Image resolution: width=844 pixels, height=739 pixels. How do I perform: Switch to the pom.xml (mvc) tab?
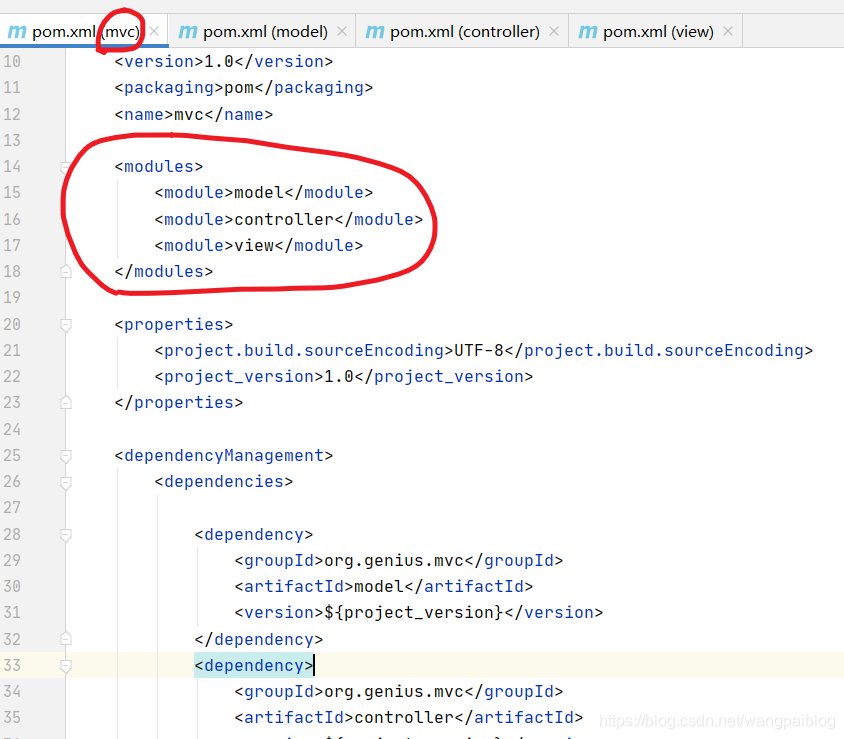pyautogui.click(x=85, y=31)
